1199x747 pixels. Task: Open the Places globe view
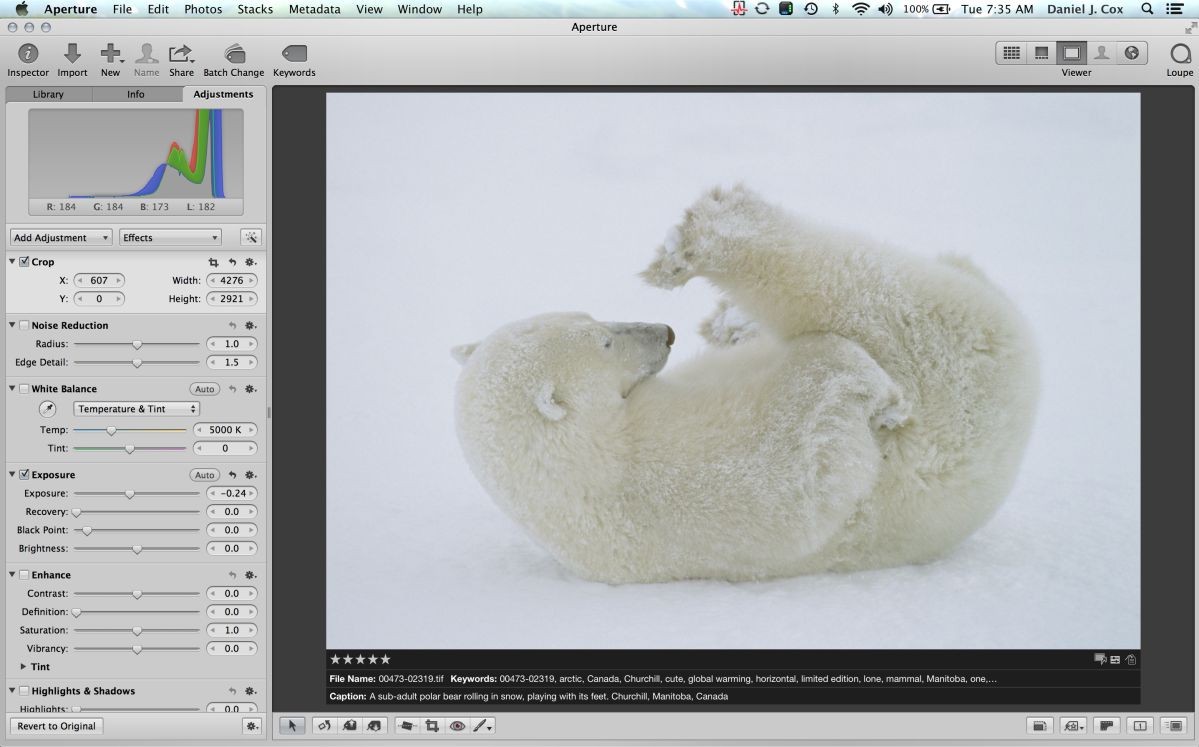pos(1131,53)
